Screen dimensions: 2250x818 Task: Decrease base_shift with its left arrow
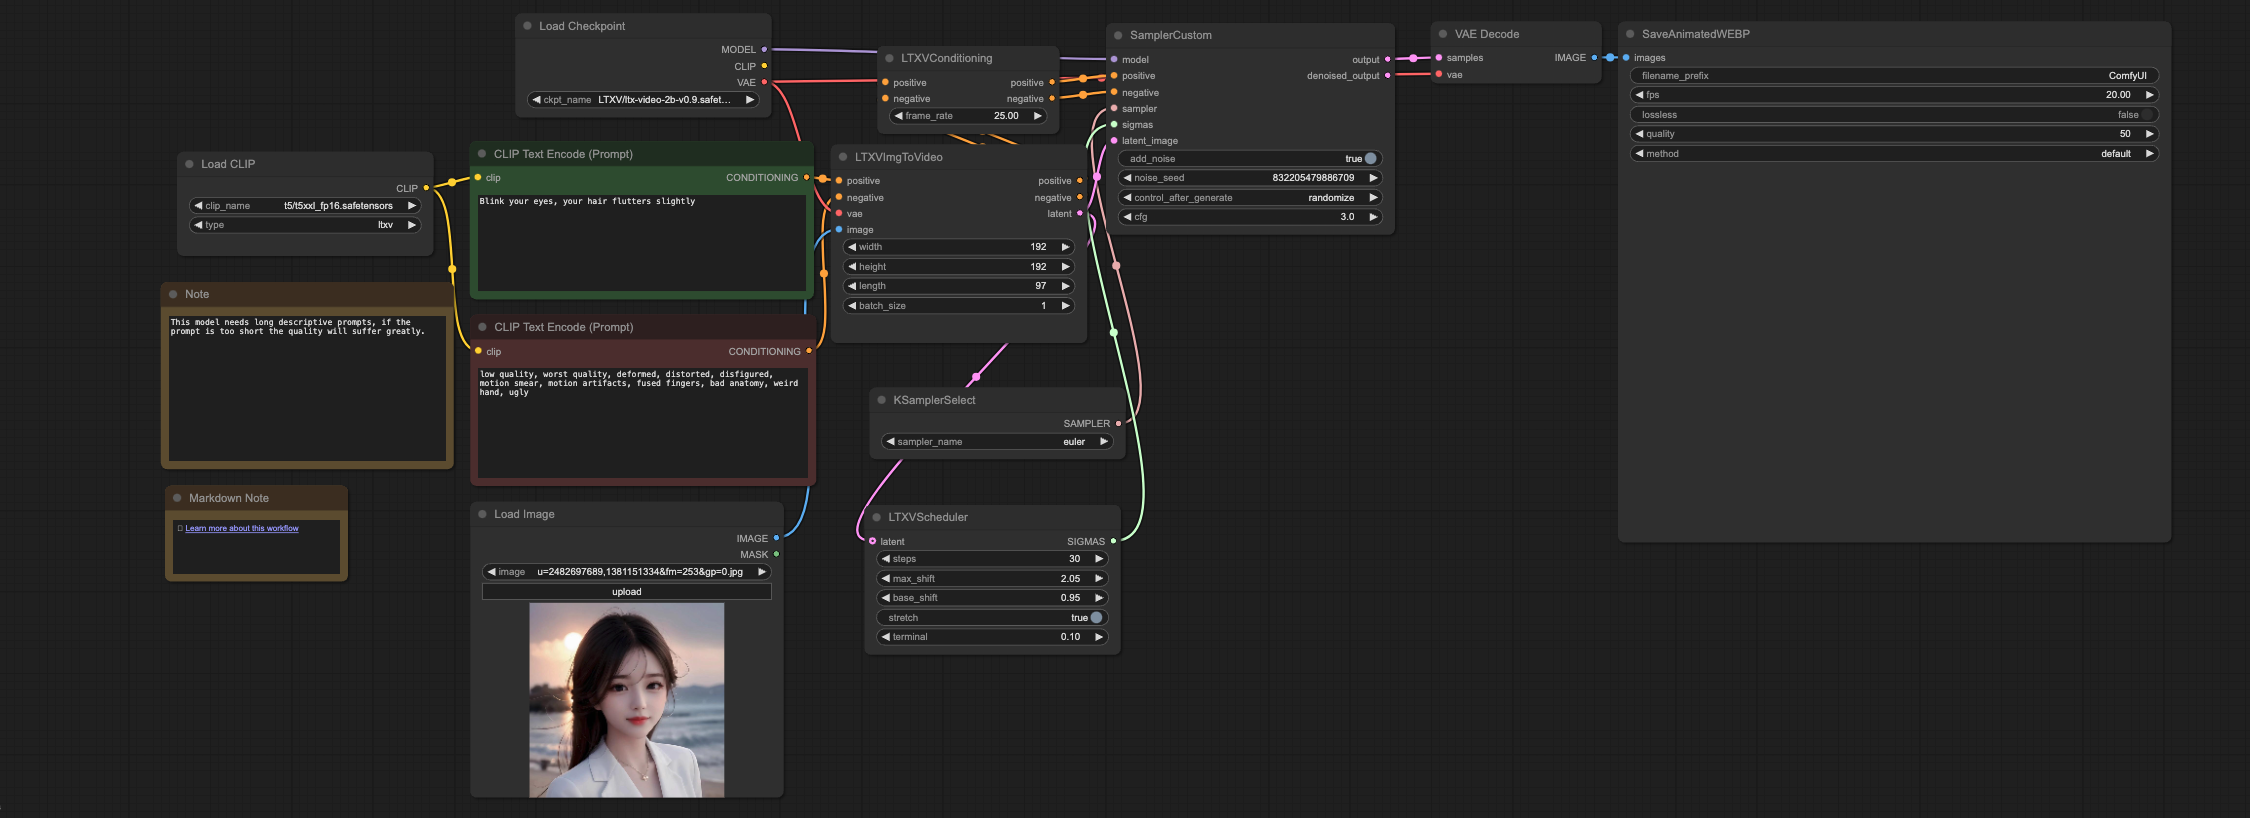tap(886, 598)
